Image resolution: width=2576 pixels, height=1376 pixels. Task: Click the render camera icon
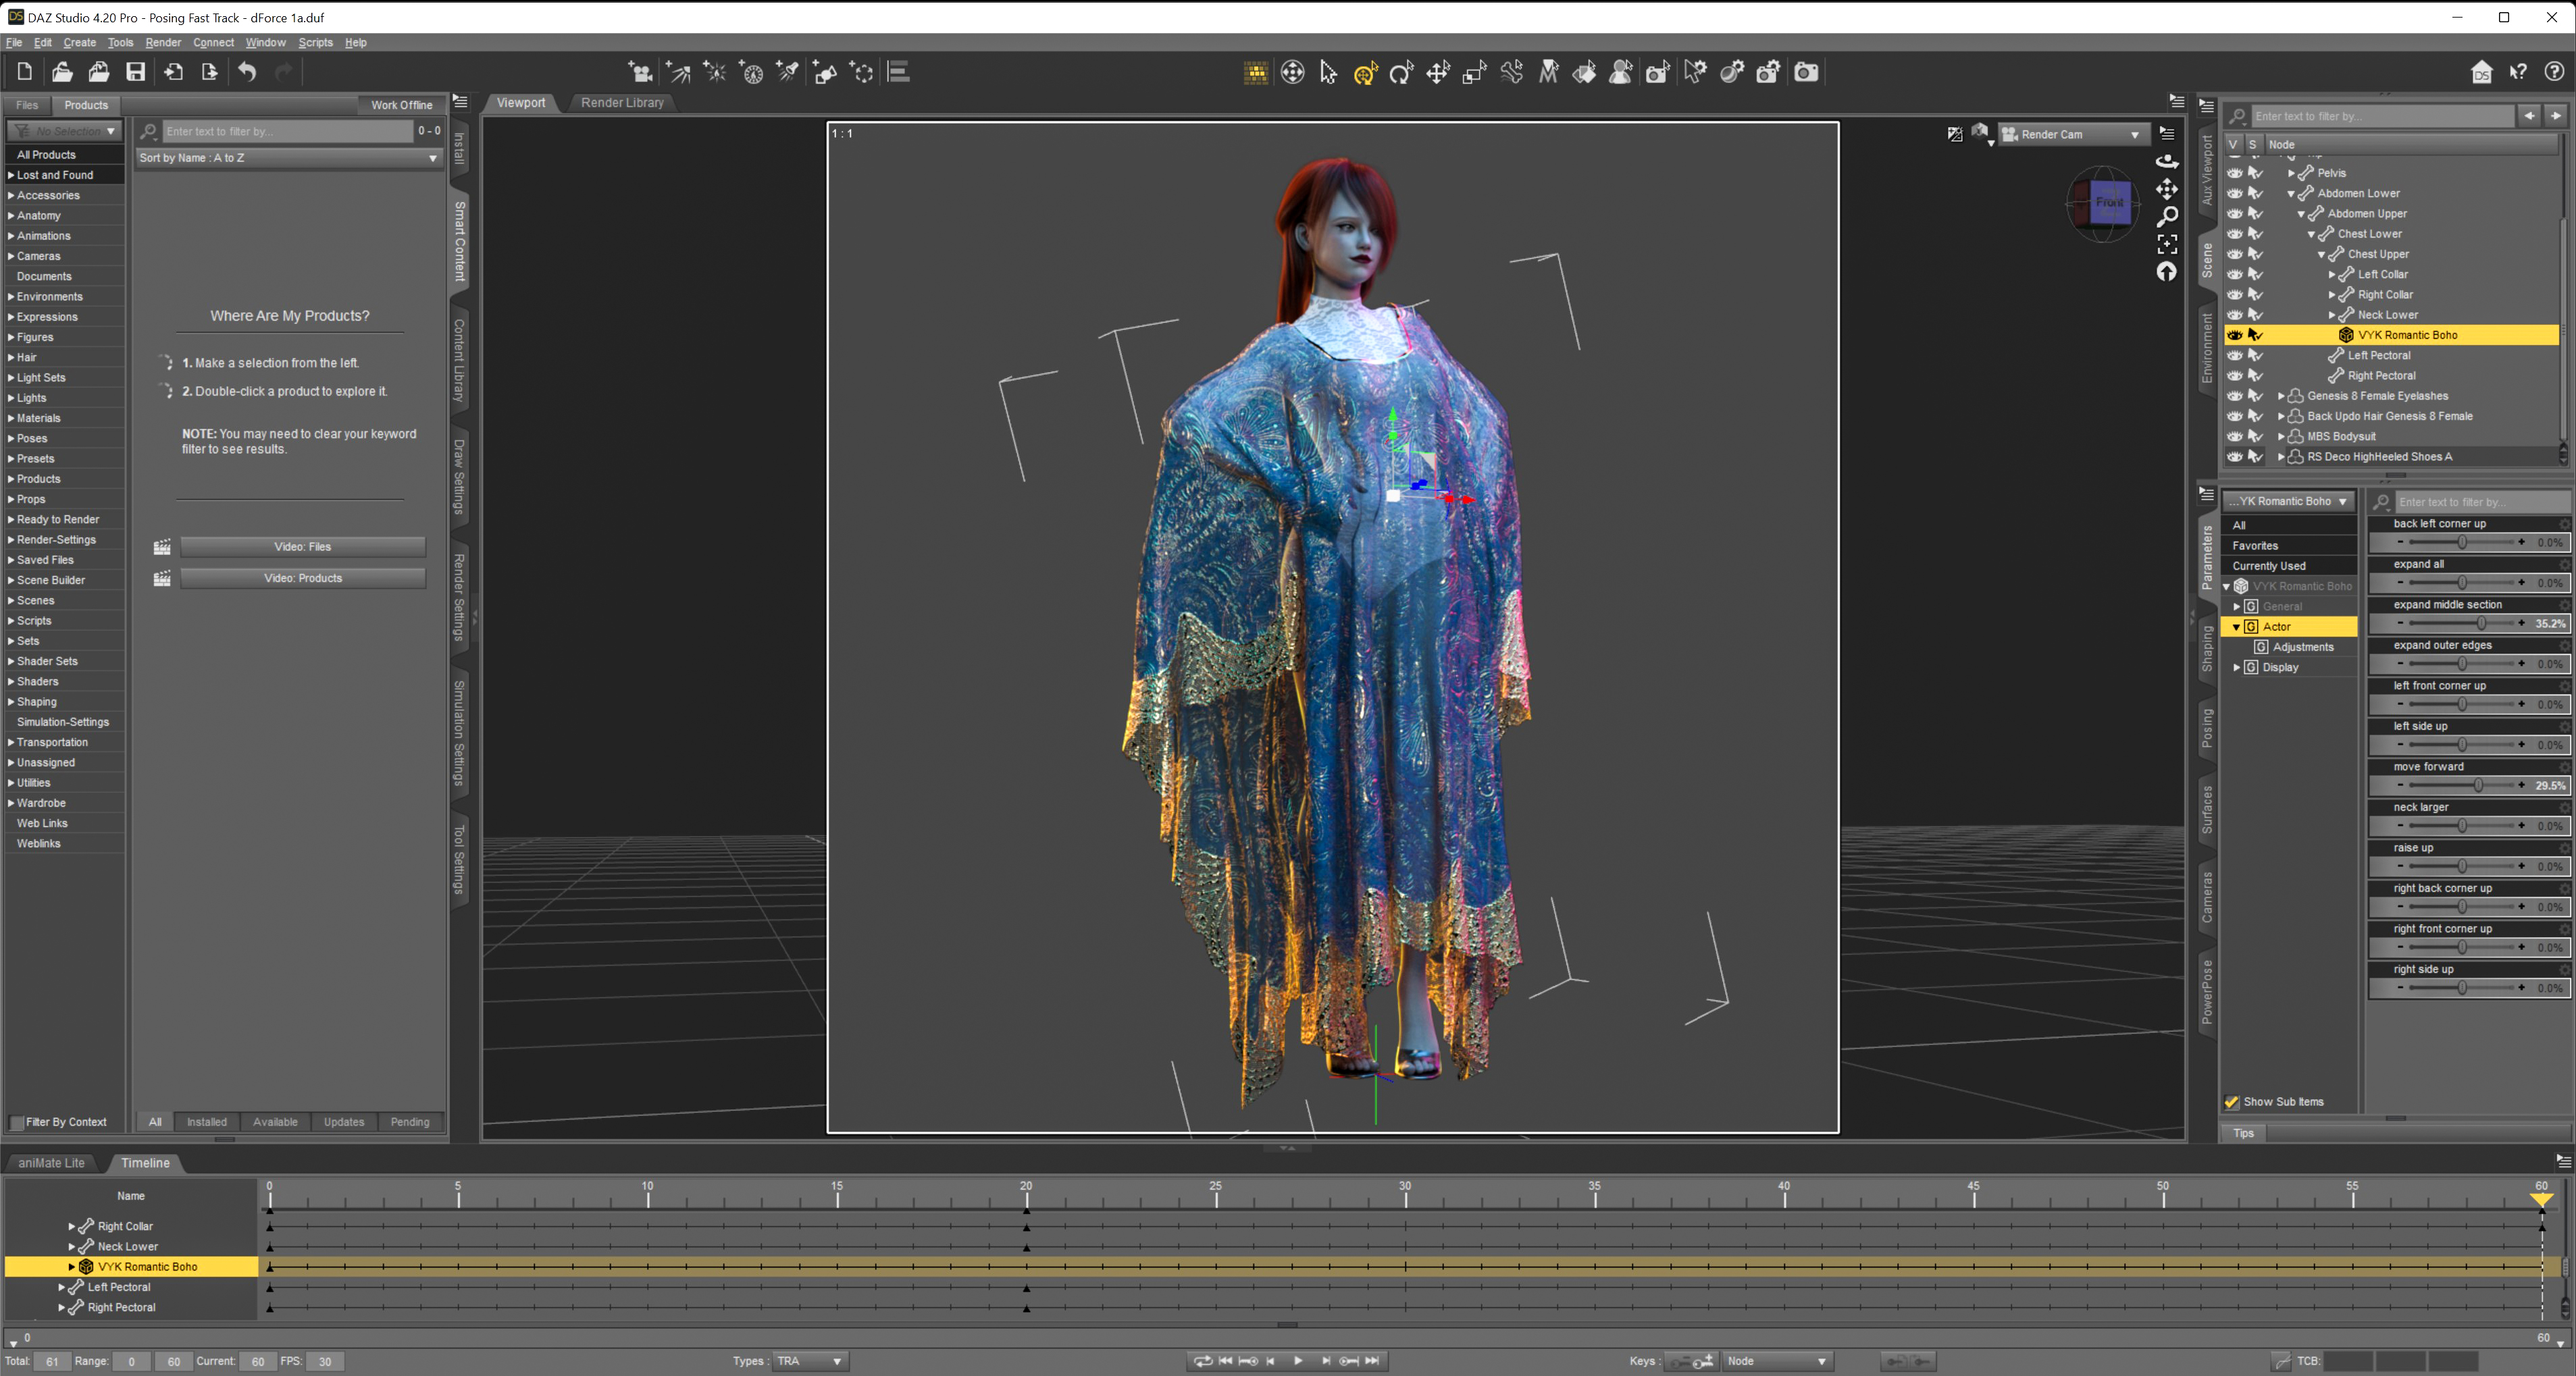2010,134
